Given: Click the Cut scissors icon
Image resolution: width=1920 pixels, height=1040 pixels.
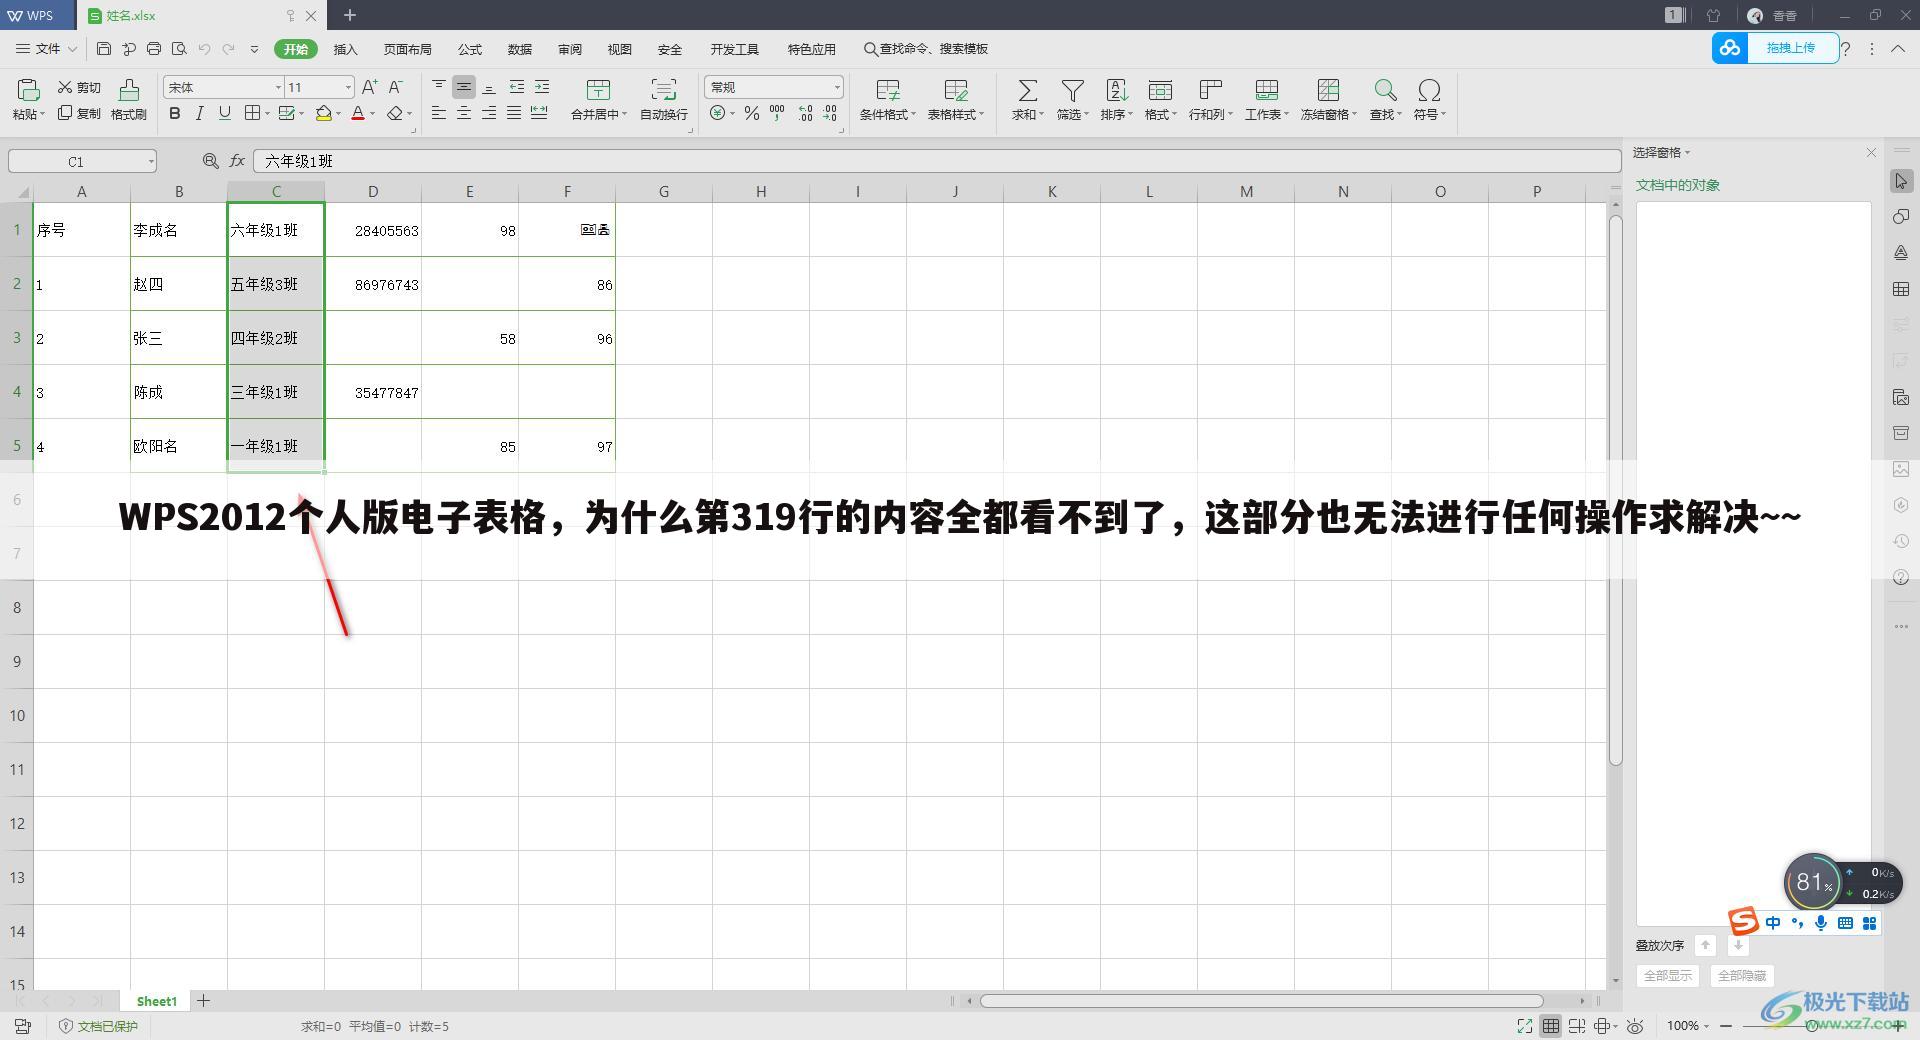Looking at the screenshot, I should [65, 87].
